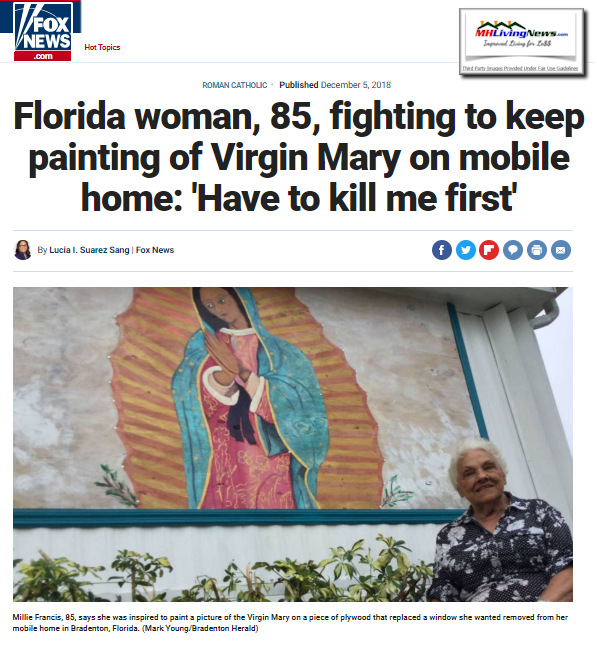Image resolution: width=597 pixels, height=645 pixels.
Task: Print the article using printer icon
Action: tap(537, 250)
